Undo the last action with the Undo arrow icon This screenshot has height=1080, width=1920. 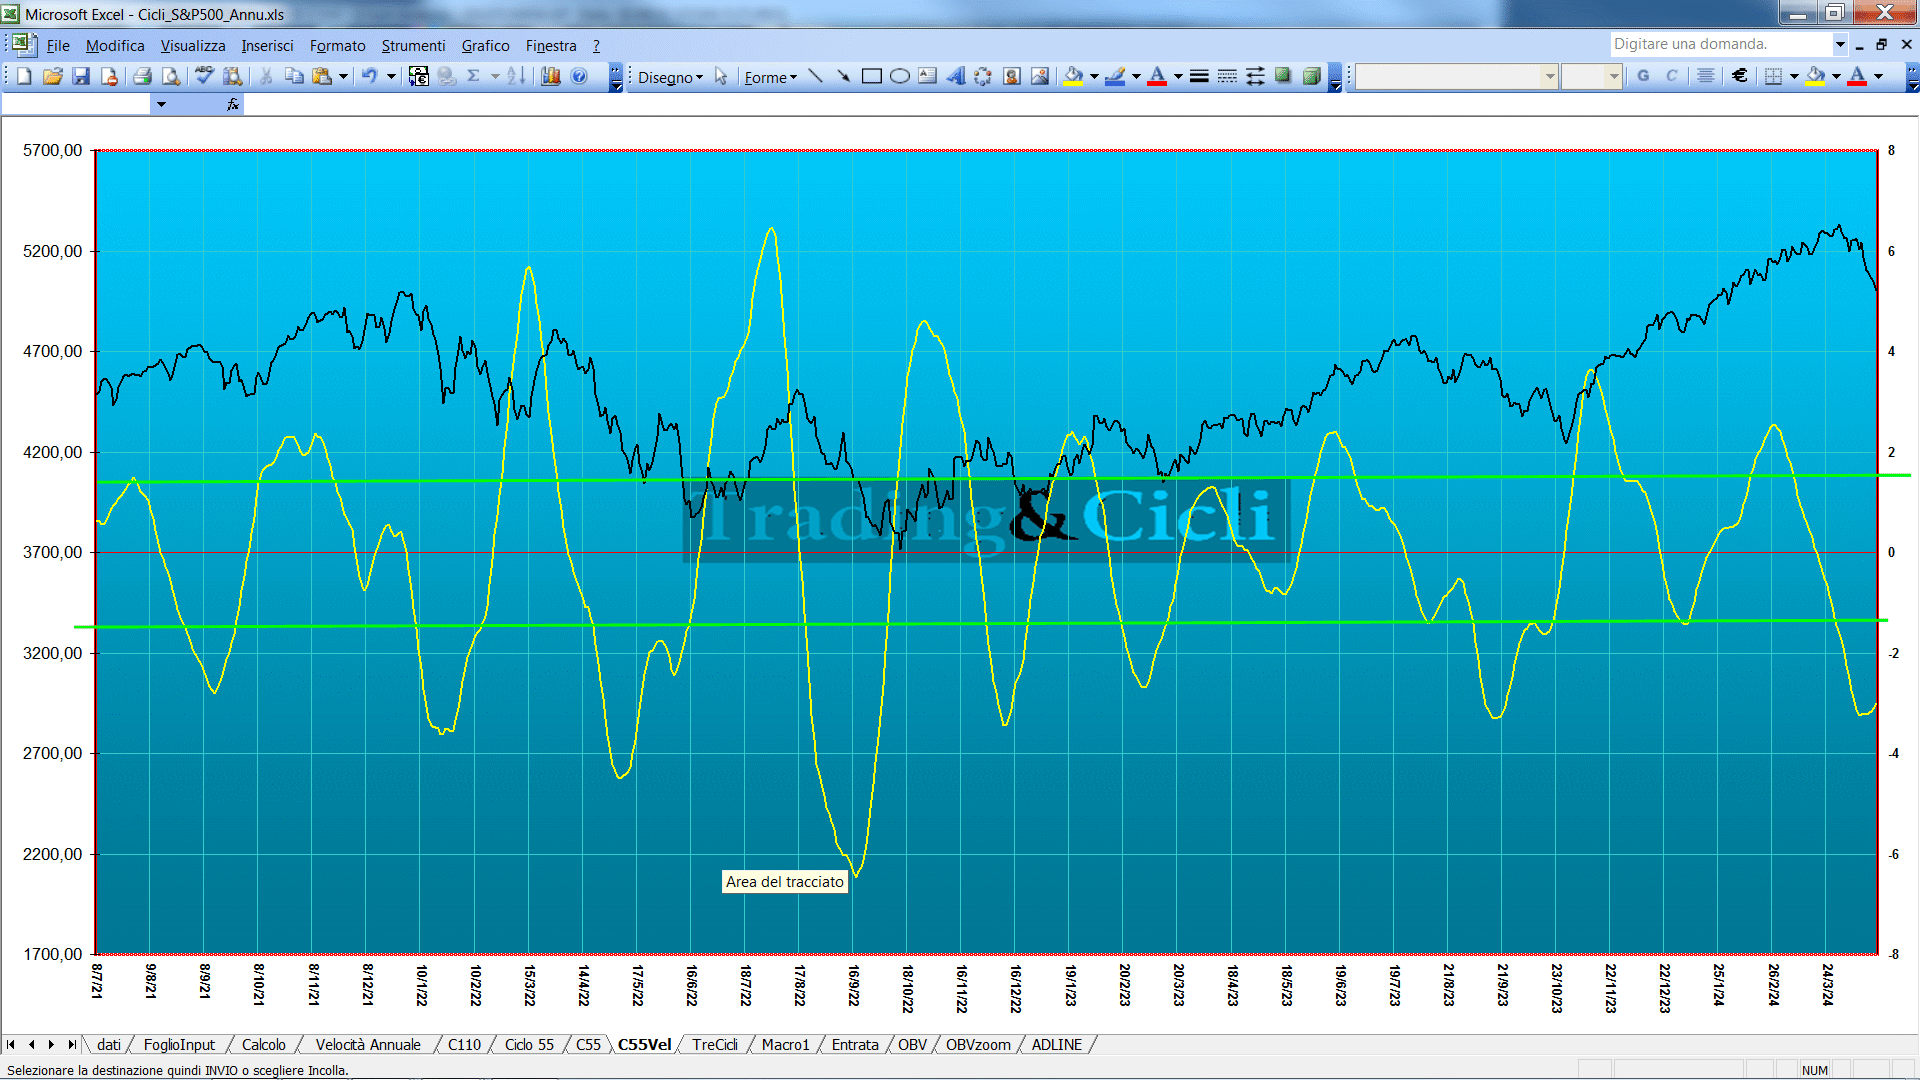[x=369, y=77]
